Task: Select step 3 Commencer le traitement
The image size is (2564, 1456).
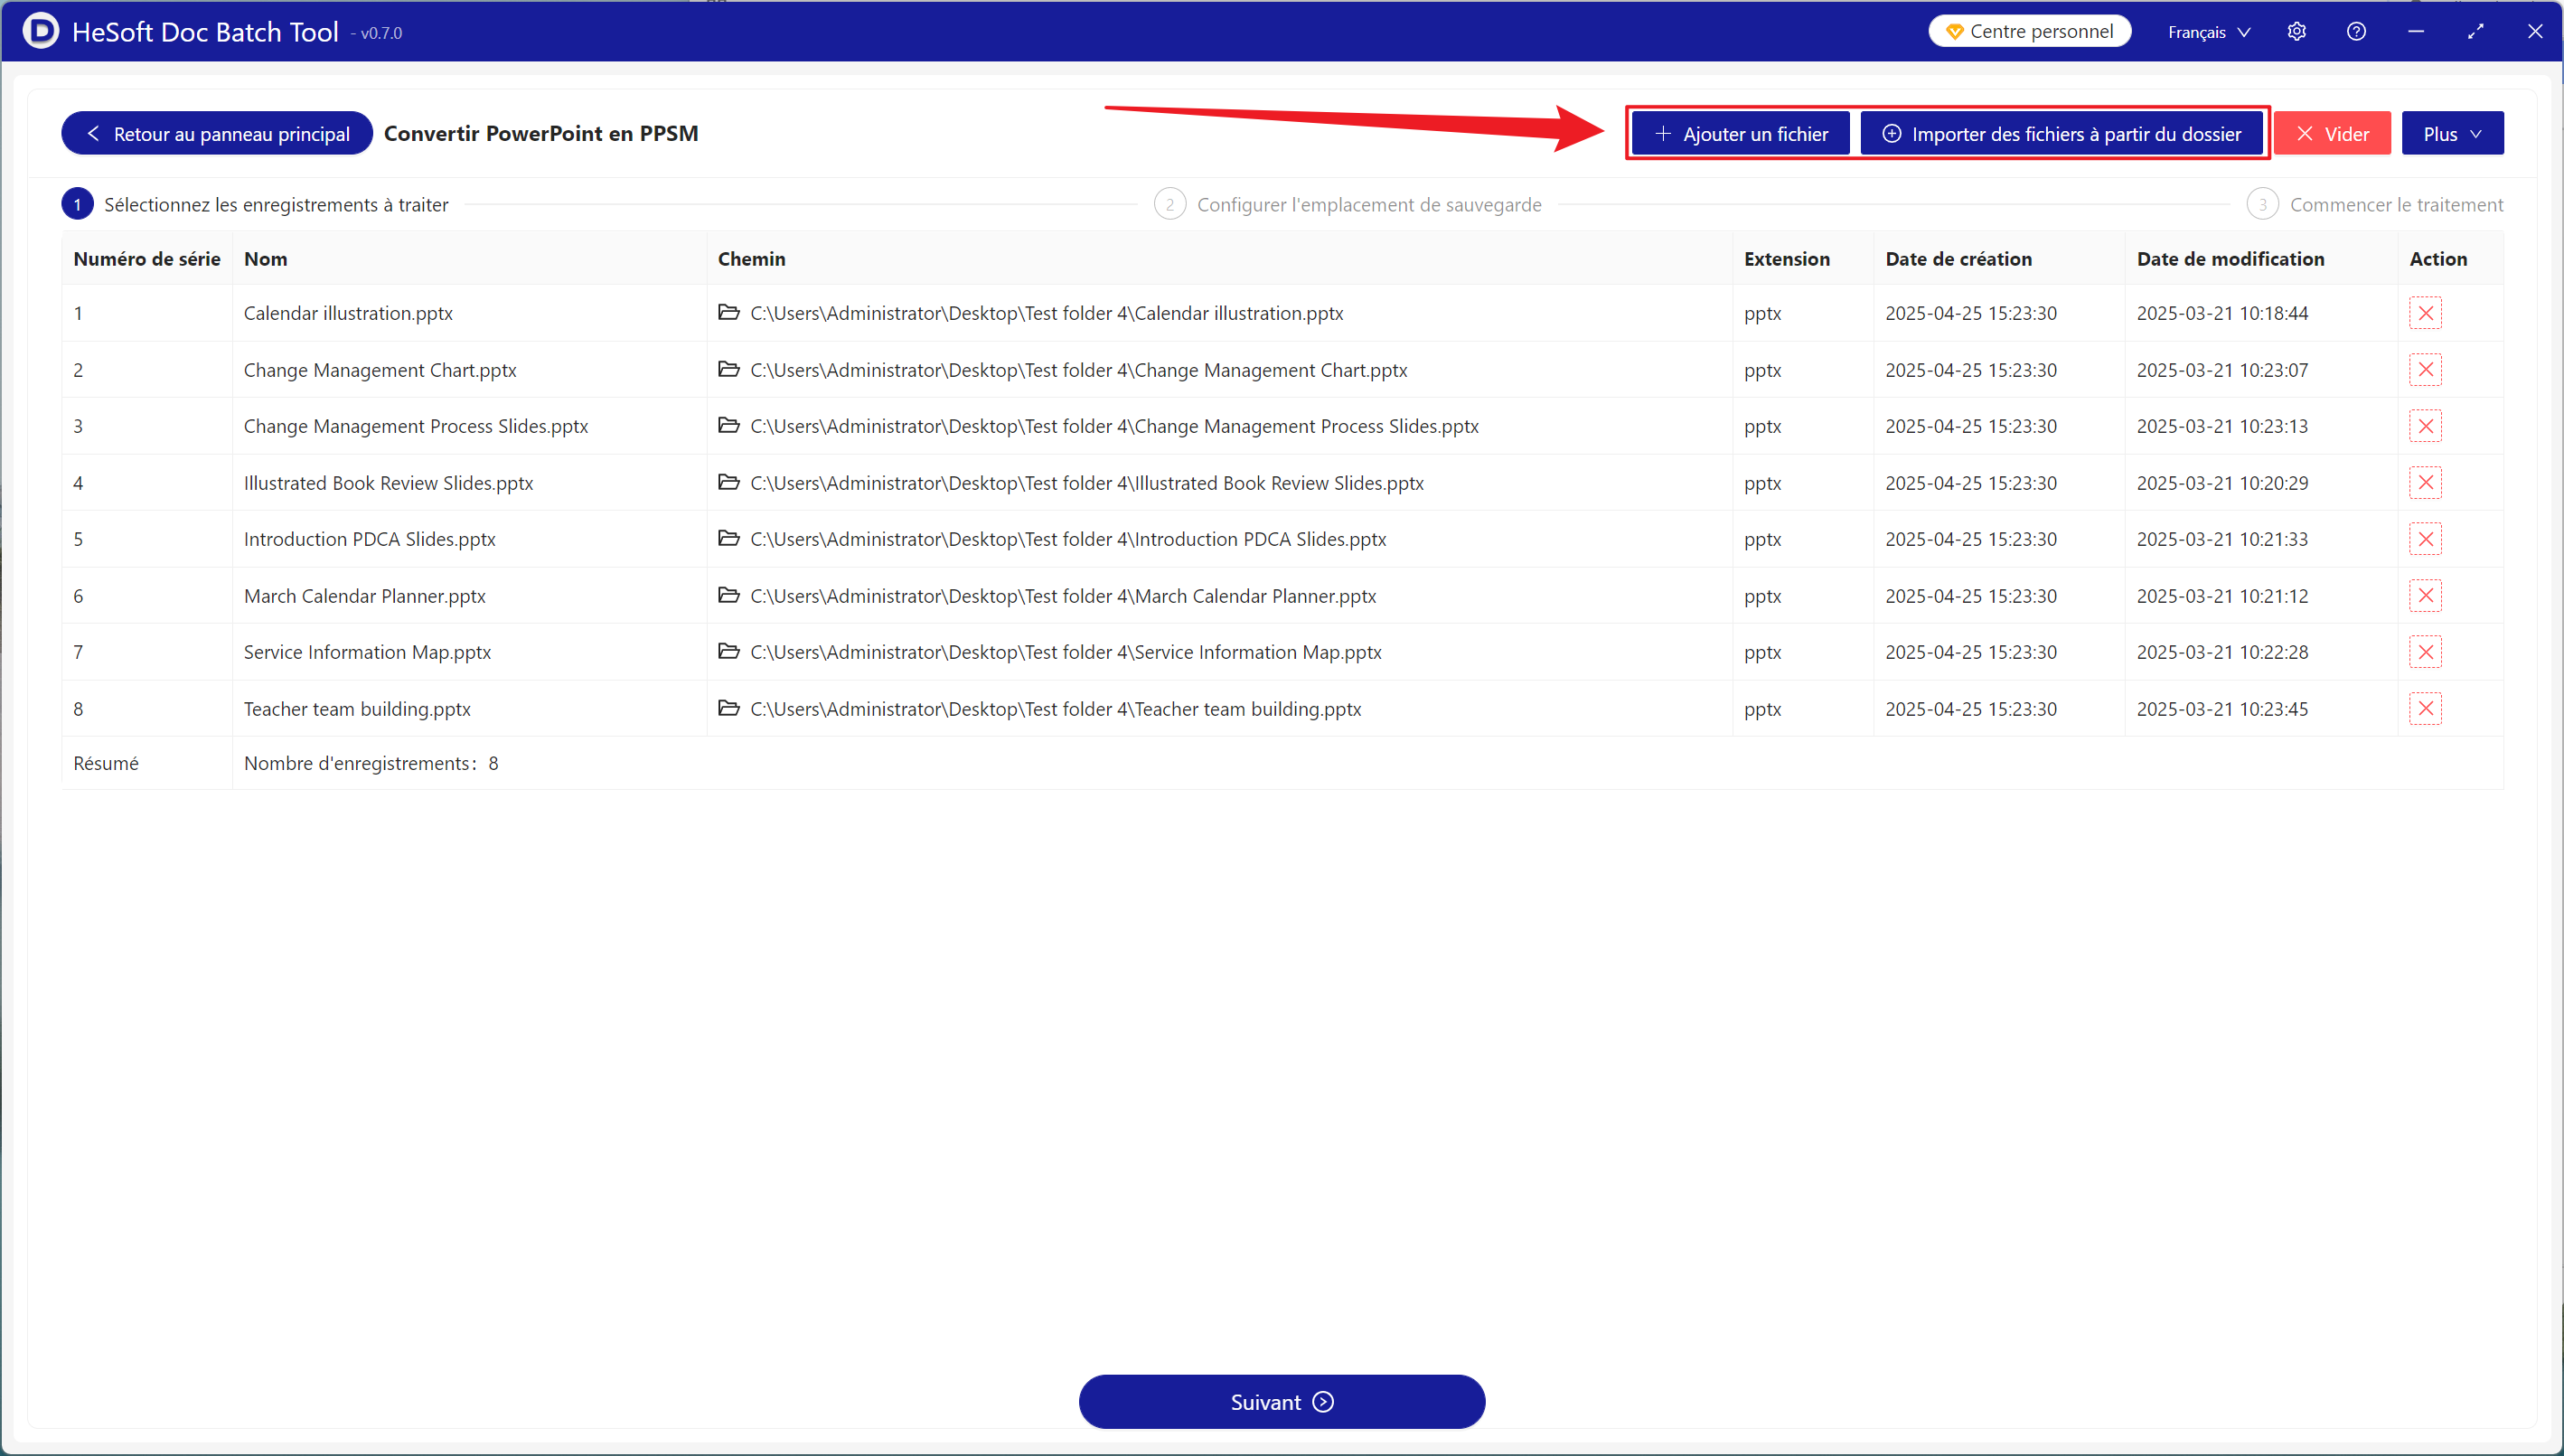Action: (2375, 204)
